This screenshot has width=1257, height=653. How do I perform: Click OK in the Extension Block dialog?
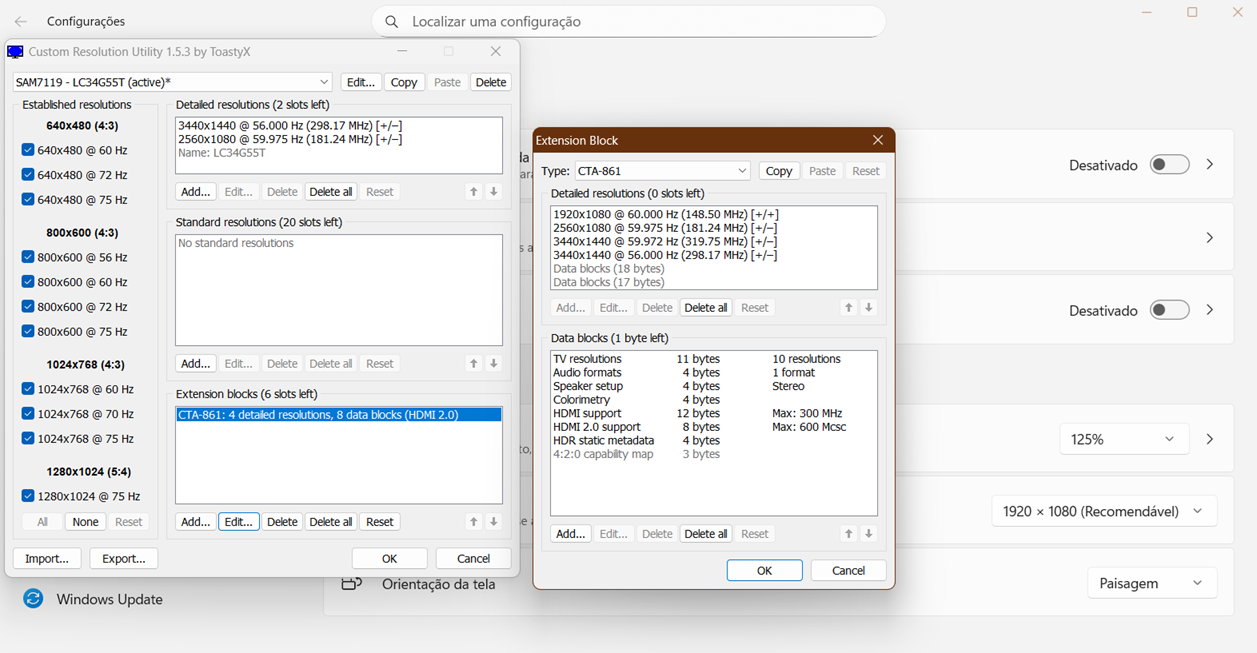click(764, 570)
